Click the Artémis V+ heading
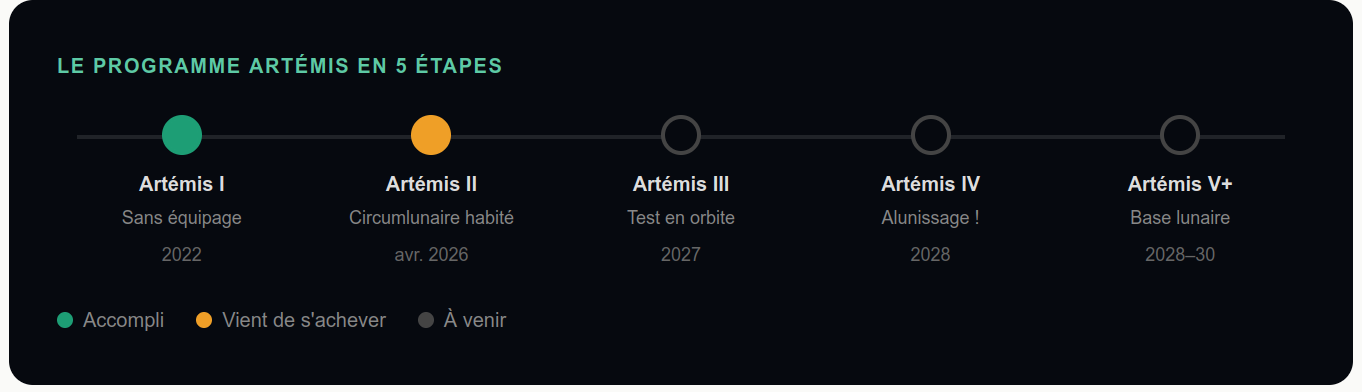Viewport: 1362px width, 392px height. click(1180, 184)
